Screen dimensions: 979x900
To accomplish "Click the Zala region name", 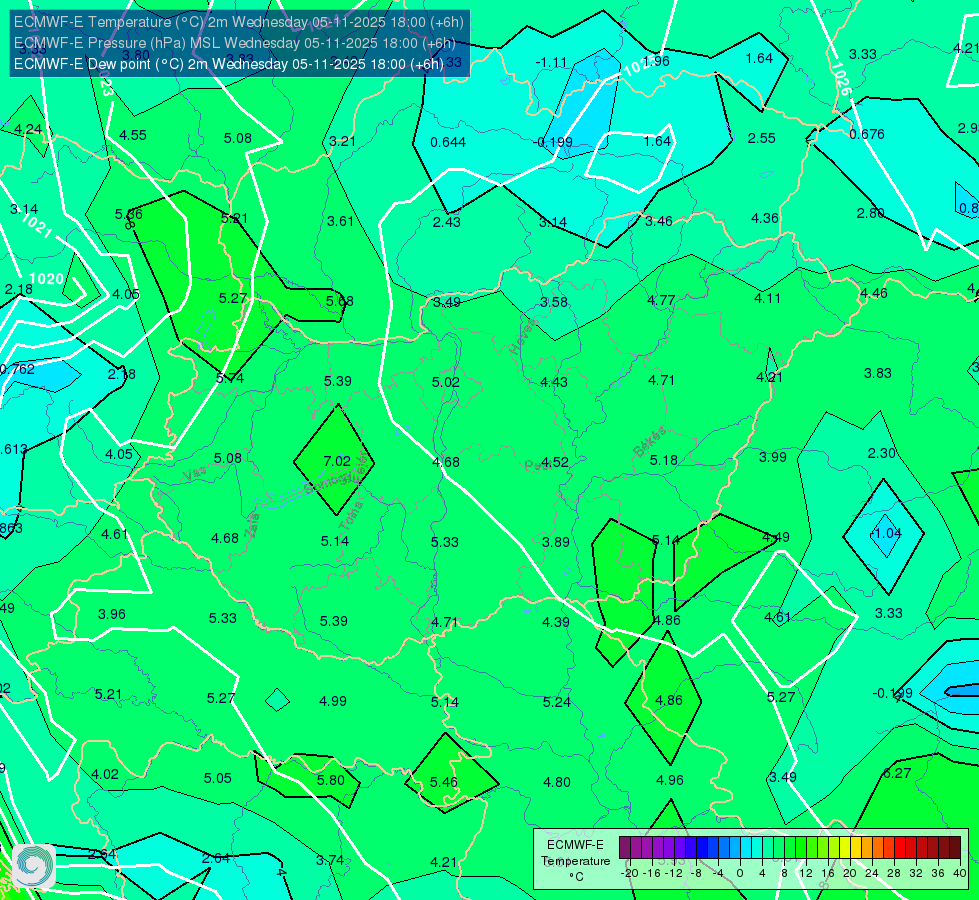I will click(252, 525).
